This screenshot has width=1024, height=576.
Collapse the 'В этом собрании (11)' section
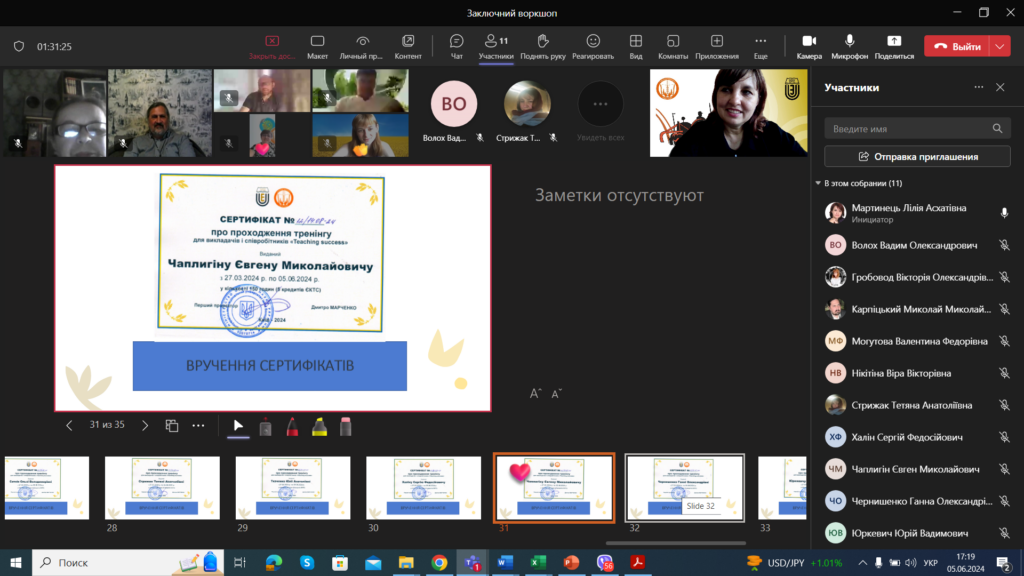(818, 184)
